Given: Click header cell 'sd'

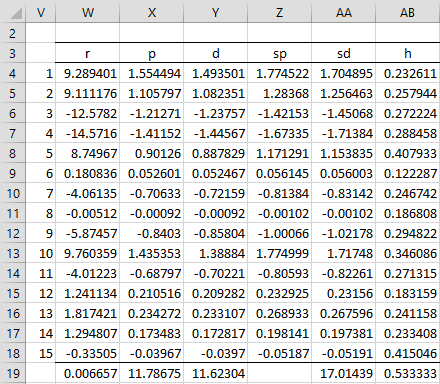Looking at the screenshot, I should click(344, 53).
